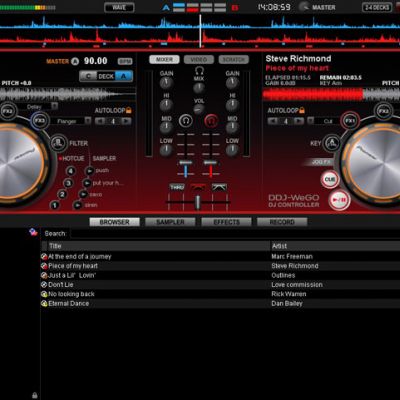Switch to the SAMPLER tab

pyautogui.click(x=170, y=222)
